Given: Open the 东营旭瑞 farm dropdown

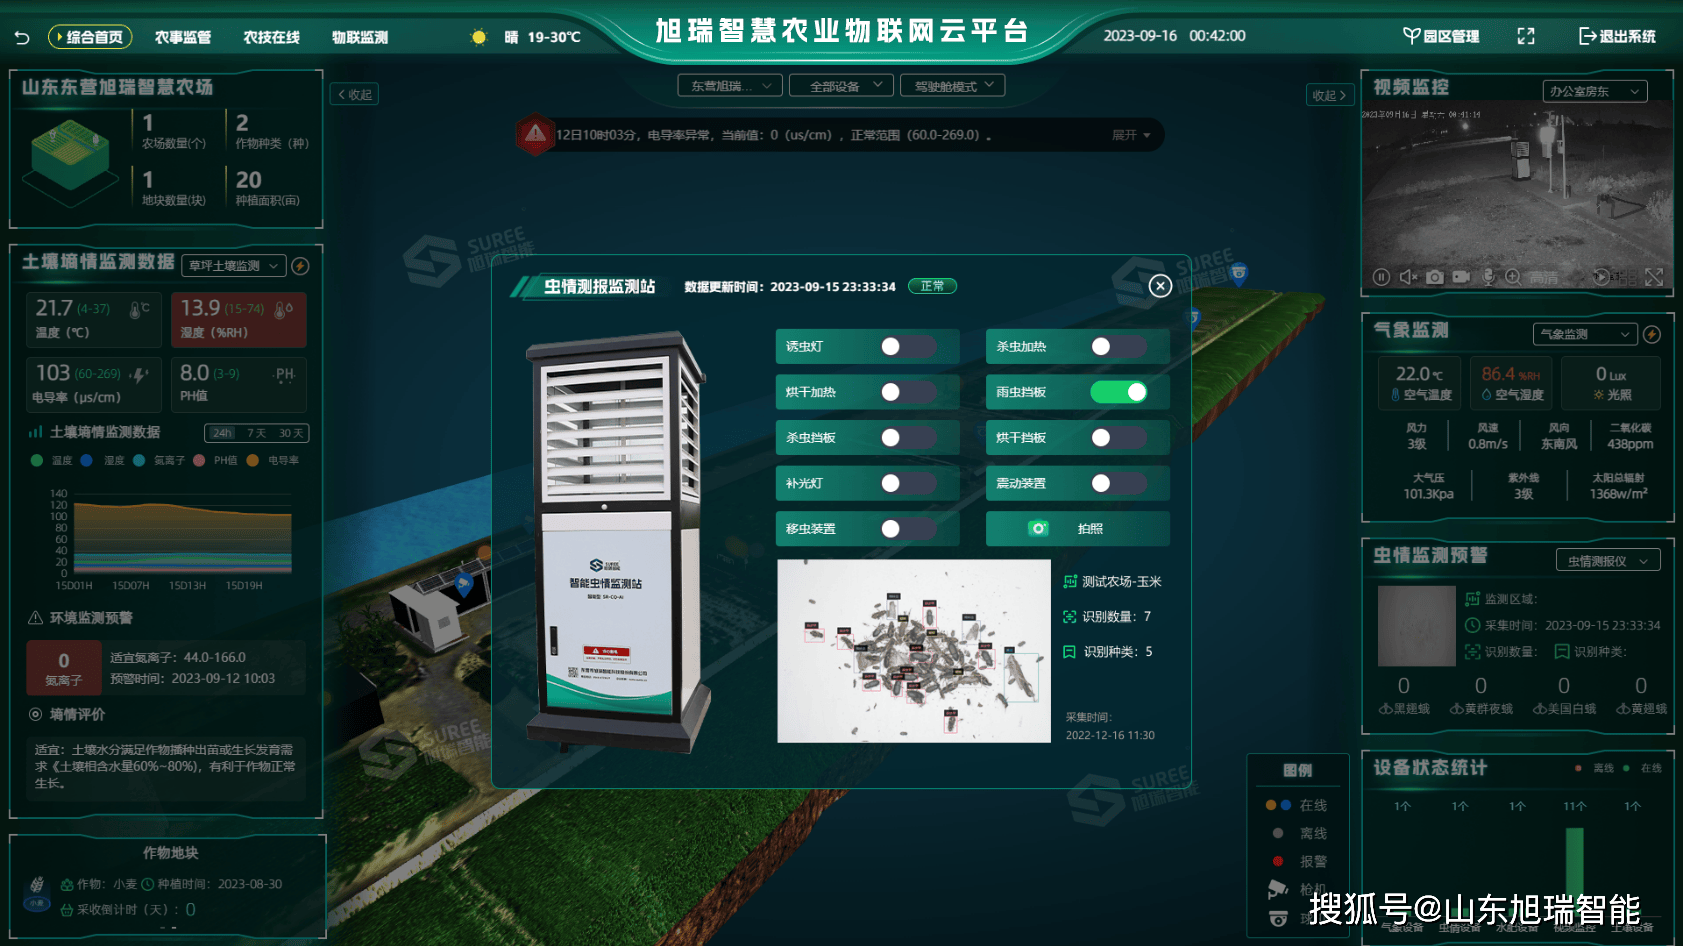Looking at the screenshot, I should pyautogui.click(x=730, y=86).
